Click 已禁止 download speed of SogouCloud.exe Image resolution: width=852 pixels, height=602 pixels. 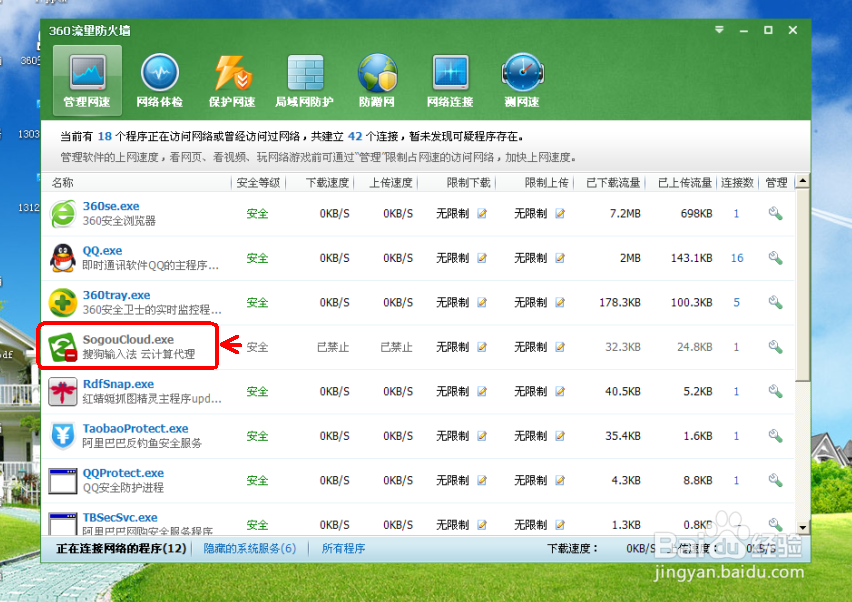coord(333,347)
